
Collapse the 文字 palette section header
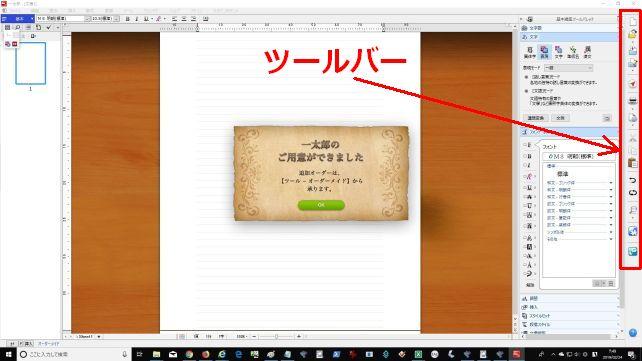(x=569, y=37)
